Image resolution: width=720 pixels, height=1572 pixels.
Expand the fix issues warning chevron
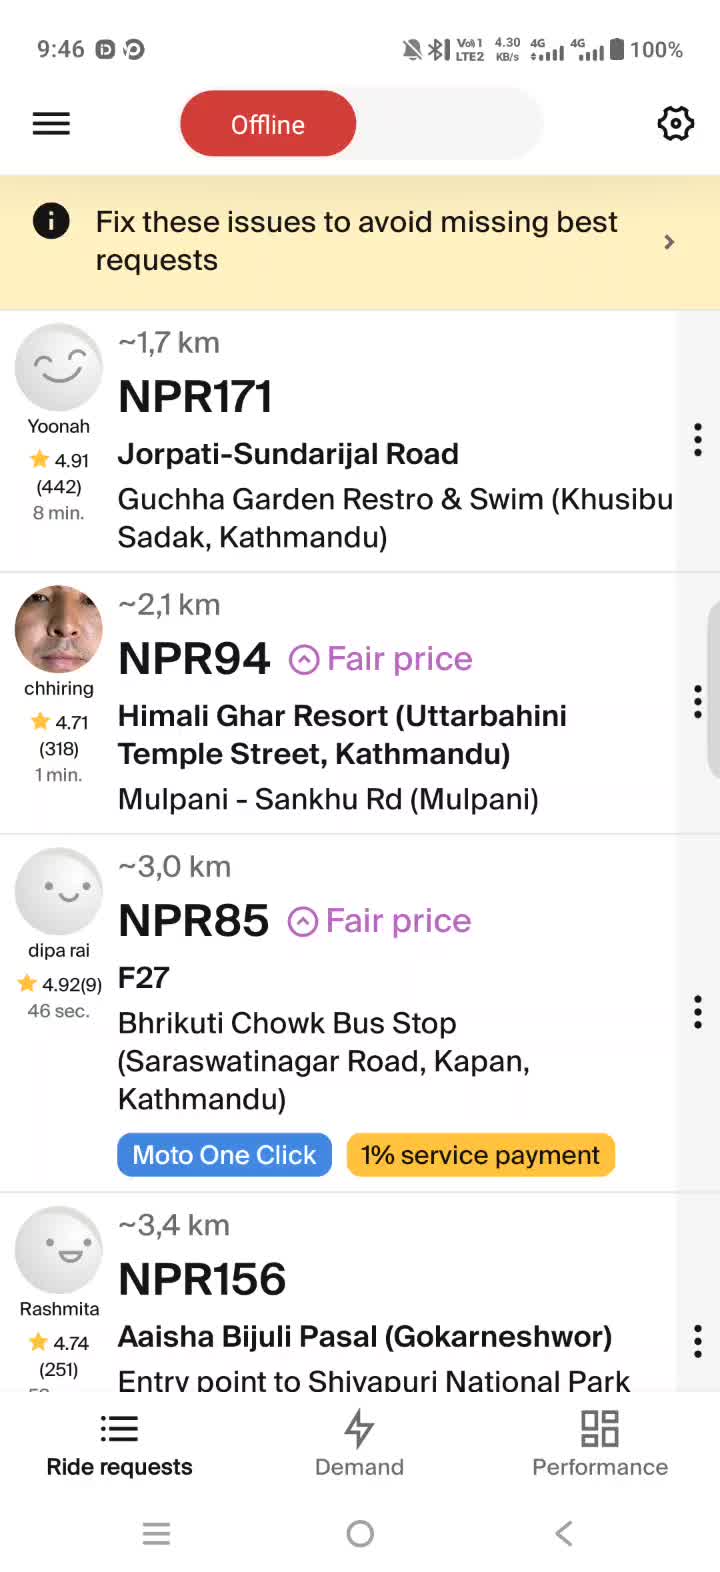tap(669, 242)
